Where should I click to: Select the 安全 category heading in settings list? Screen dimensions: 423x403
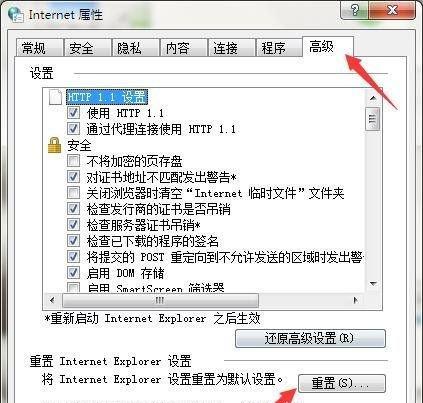[x=79, y=145]
